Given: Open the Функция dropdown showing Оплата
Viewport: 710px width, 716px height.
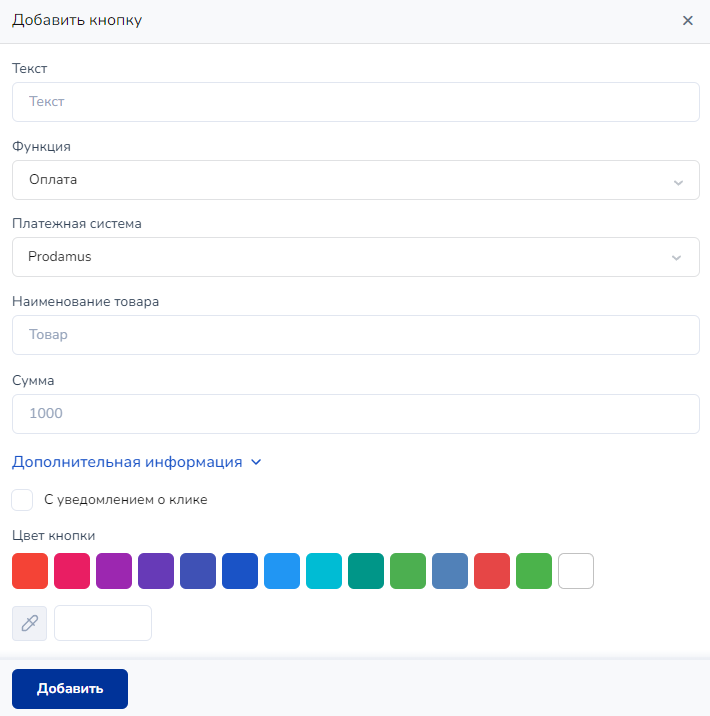Looking at the screenshot, I should click(x=355, y=180).
